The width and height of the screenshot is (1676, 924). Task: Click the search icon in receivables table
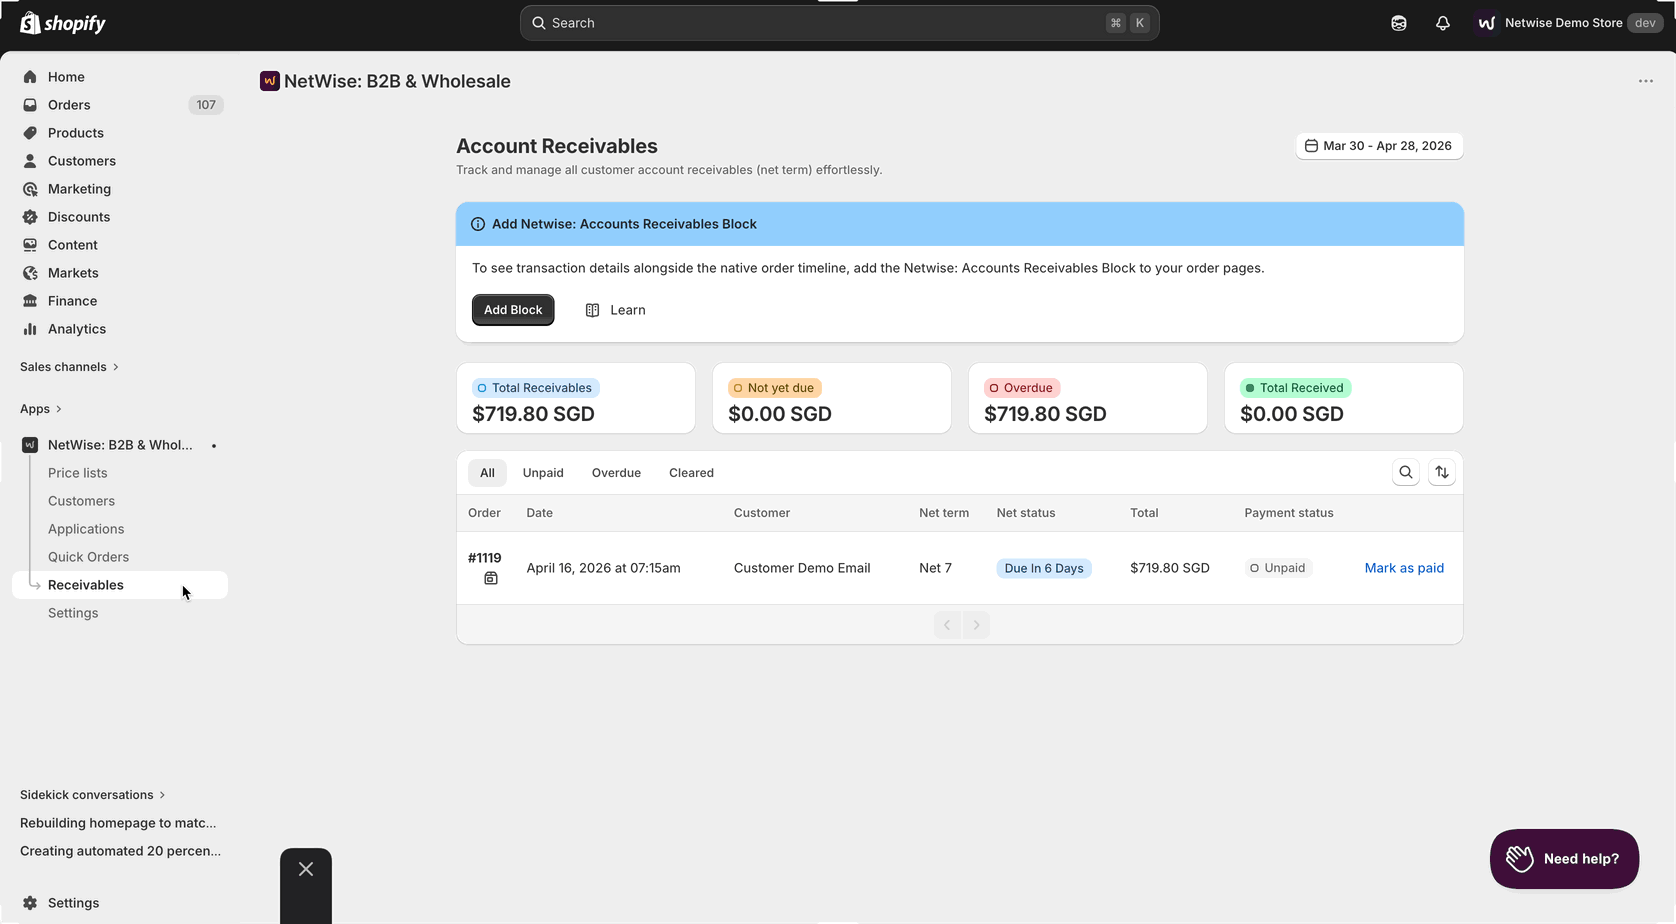pos(1406,472)
